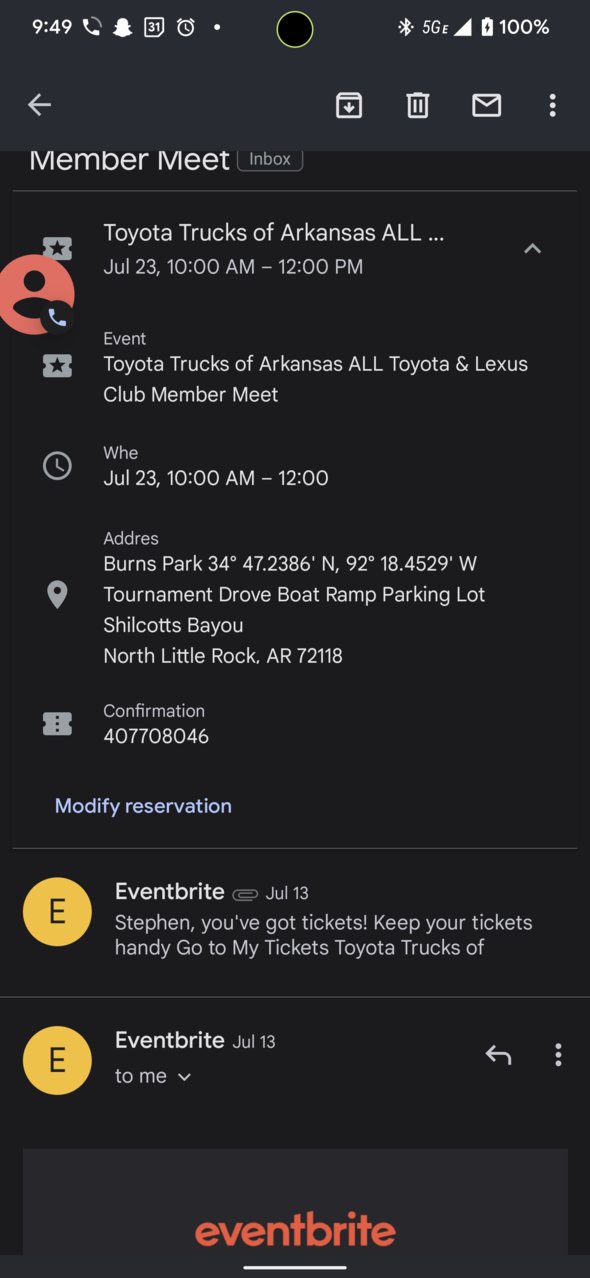
Task: Click the Modify reservation link
Action: click(x=143, y=806)
